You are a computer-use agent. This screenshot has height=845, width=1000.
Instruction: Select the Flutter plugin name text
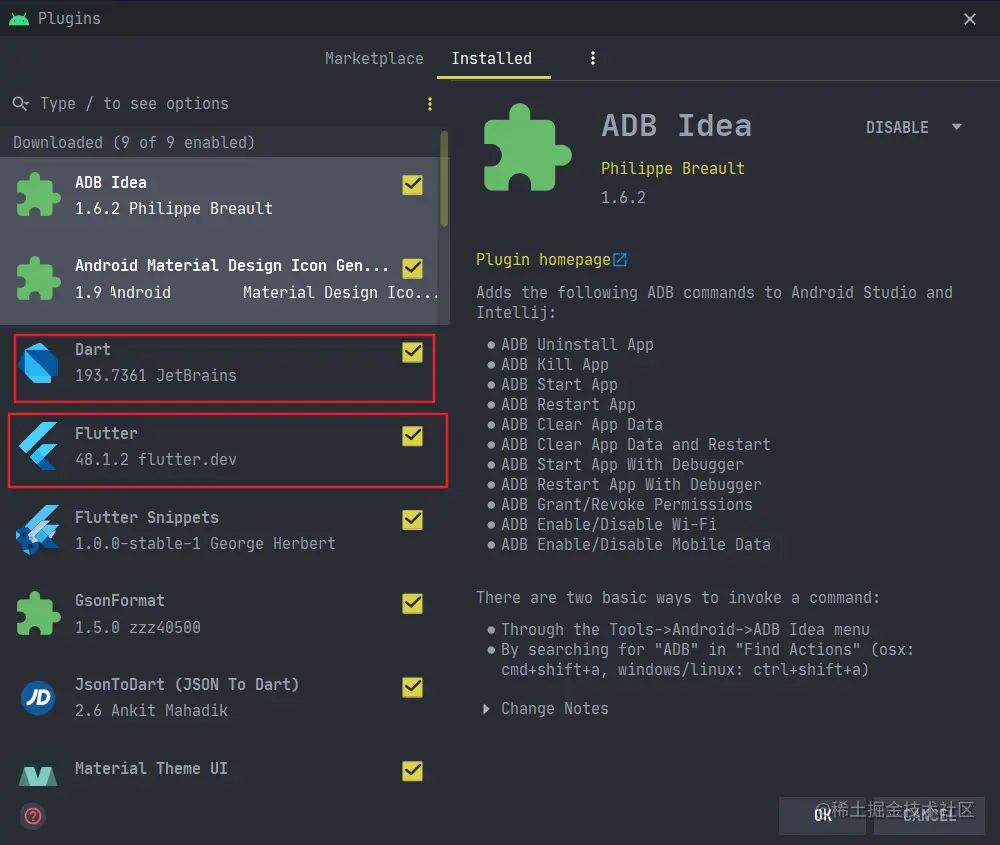tap(106, 434)
